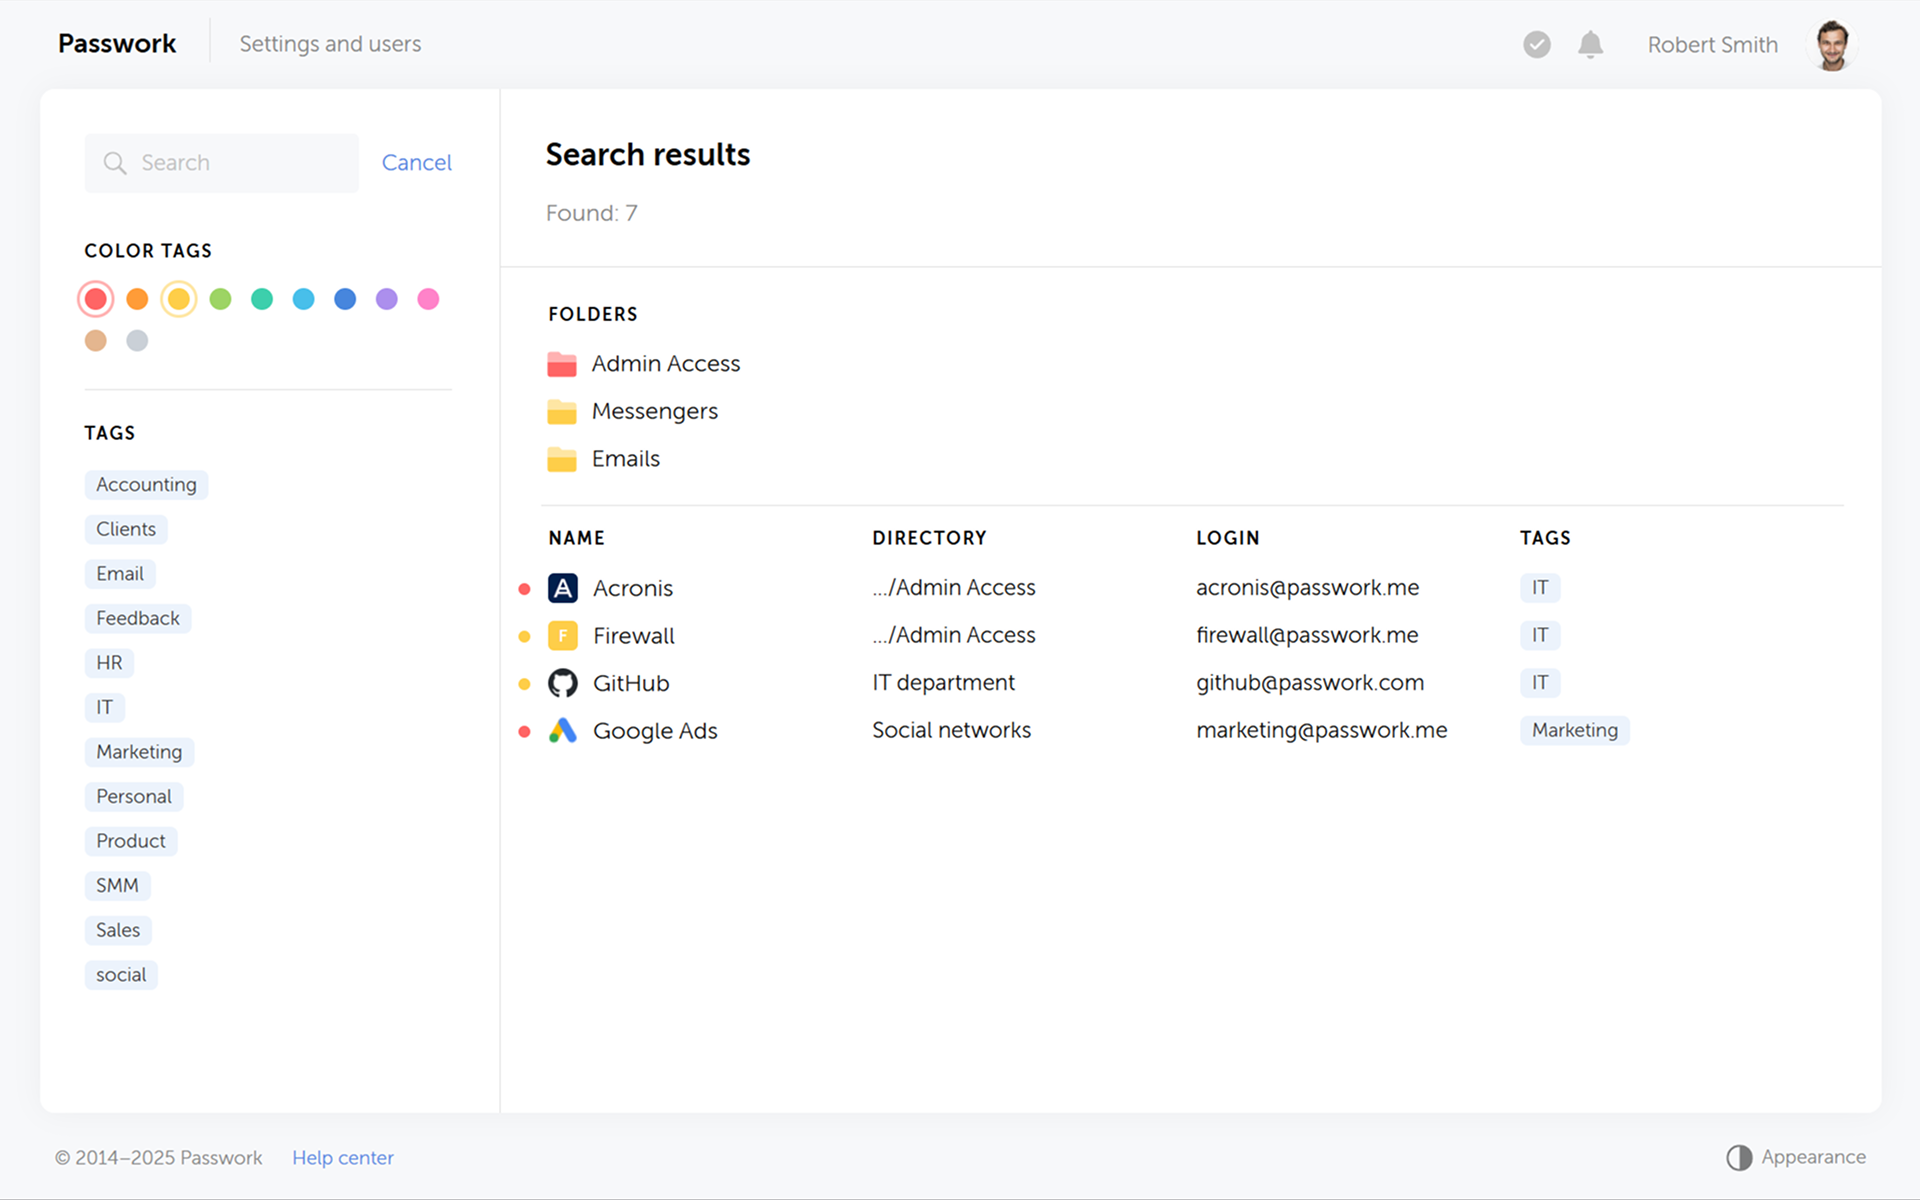
Task: Click the Robert Smith user name
Action: tap(1712, 45)
